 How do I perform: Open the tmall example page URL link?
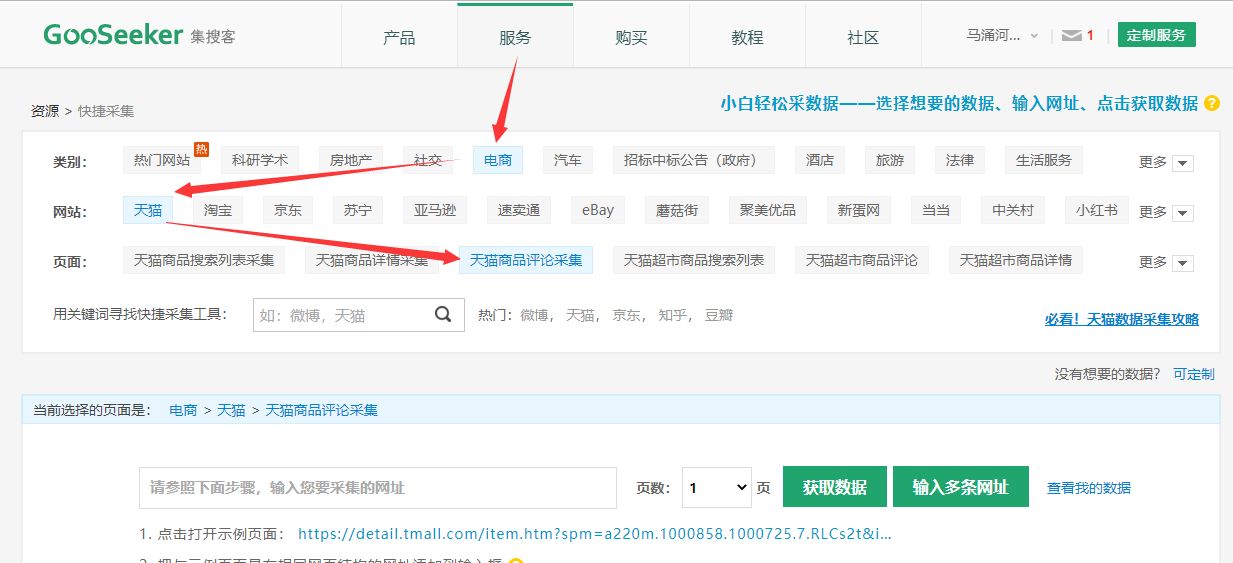pos(594,534)
